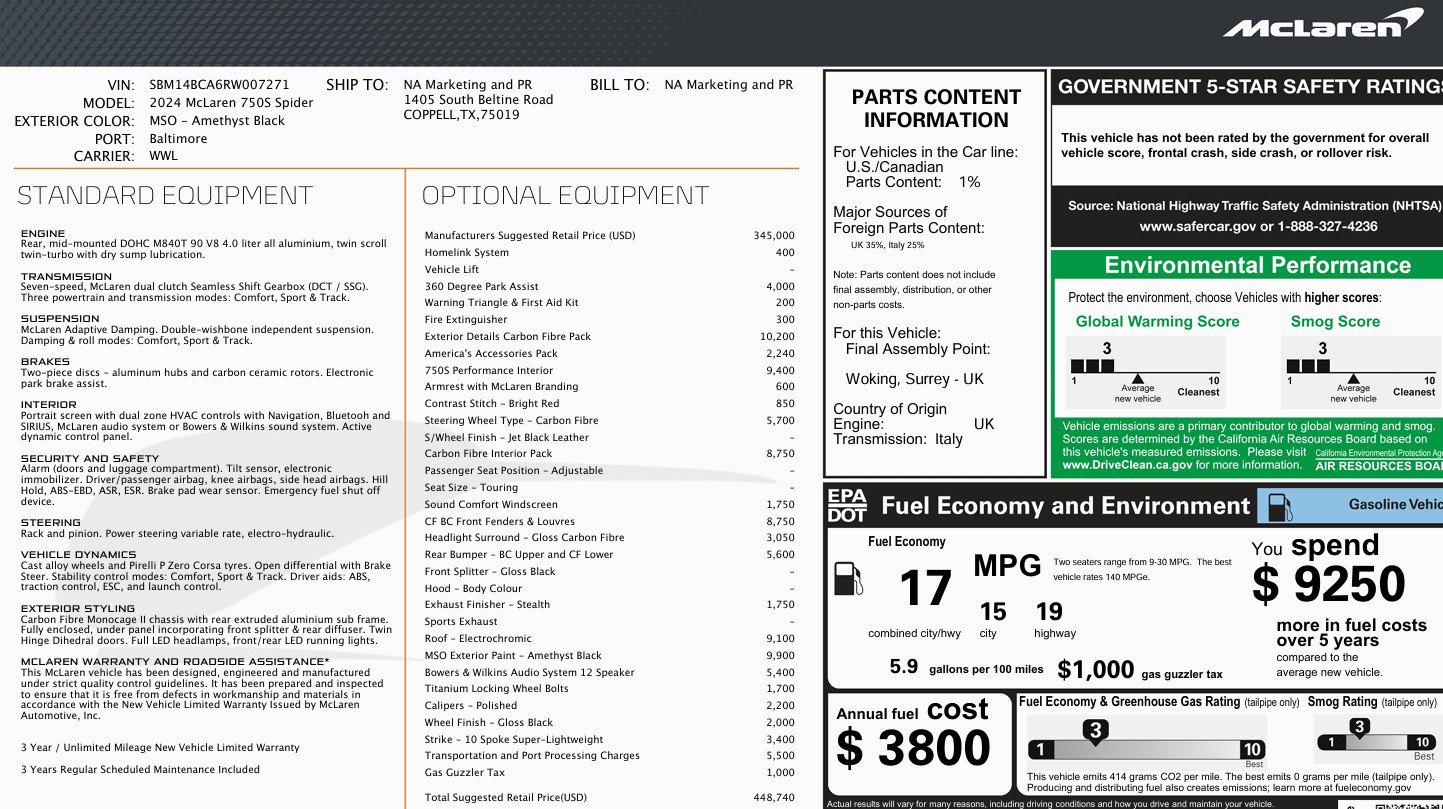Select the Global Warming Score scale

point(1147,372)
